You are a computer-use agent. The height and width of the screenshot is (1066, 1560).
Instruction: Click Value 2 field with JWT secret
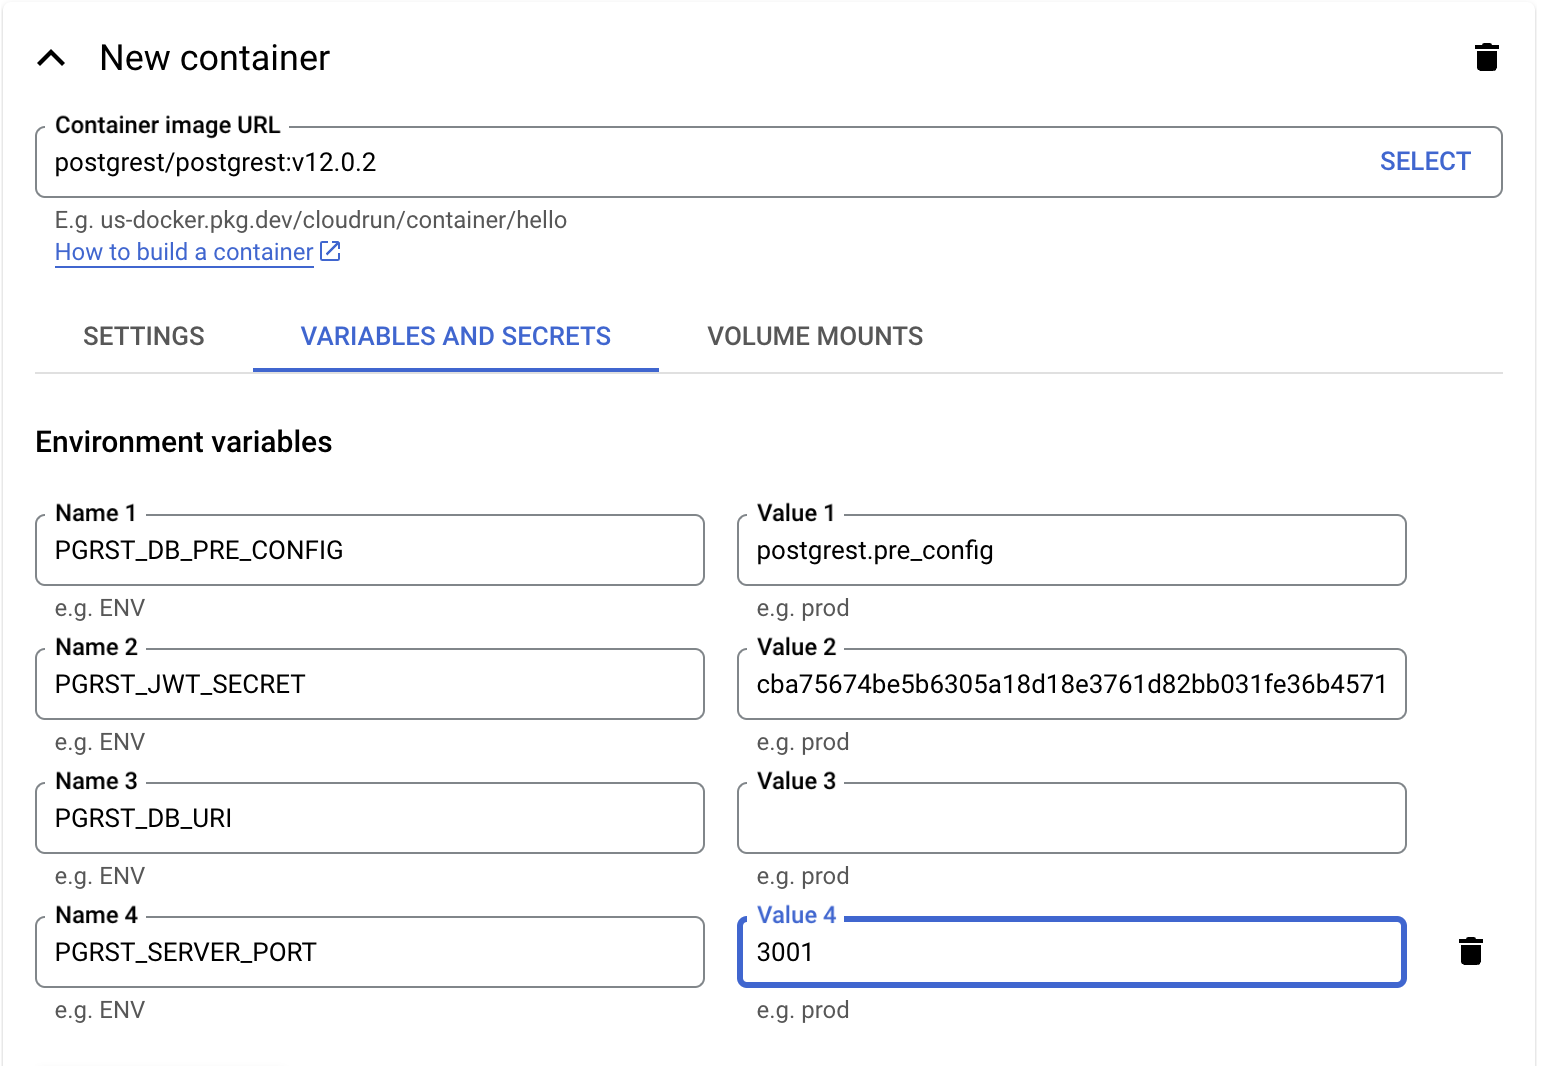[x=1071, y=684]
